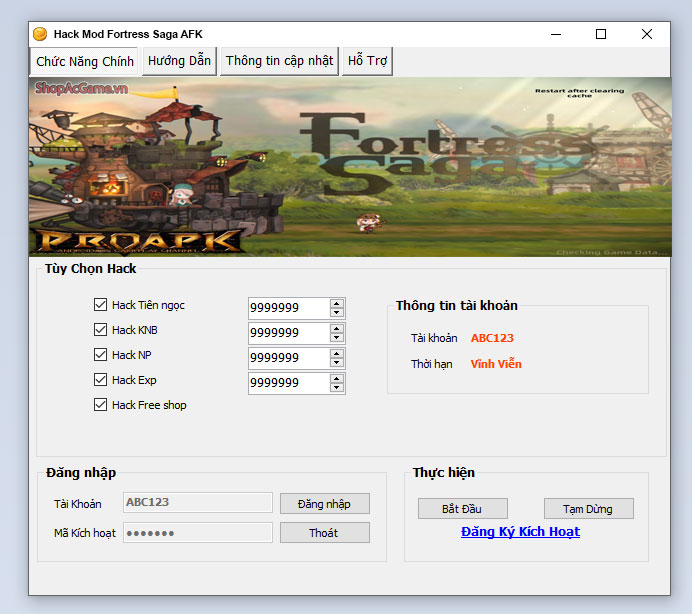Viewport: 693px width, 616px height.
Task: Decrease Hack Exp value with down arrow
Action: (x=337, y=388)
